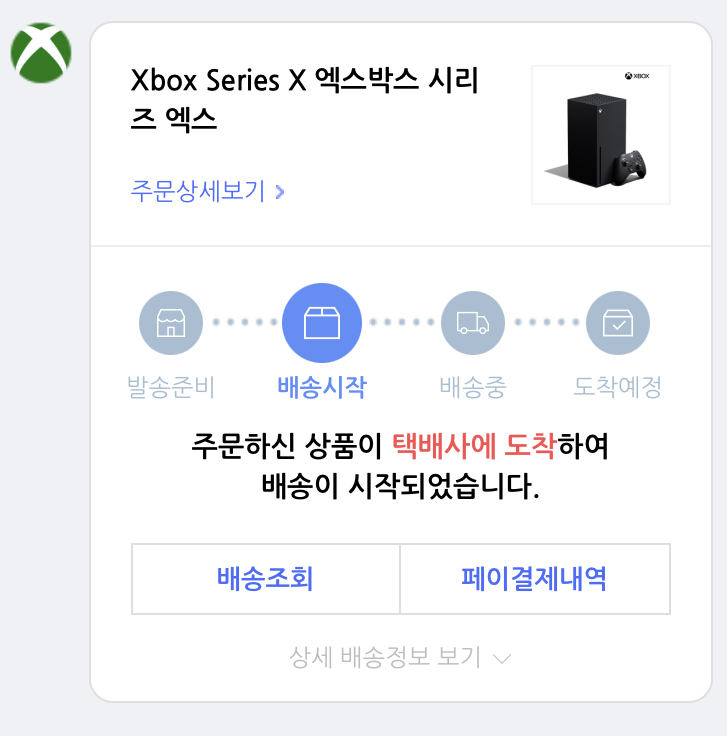Click the 배송조회 tracking button
727x736 pixels.
[266, 579]
